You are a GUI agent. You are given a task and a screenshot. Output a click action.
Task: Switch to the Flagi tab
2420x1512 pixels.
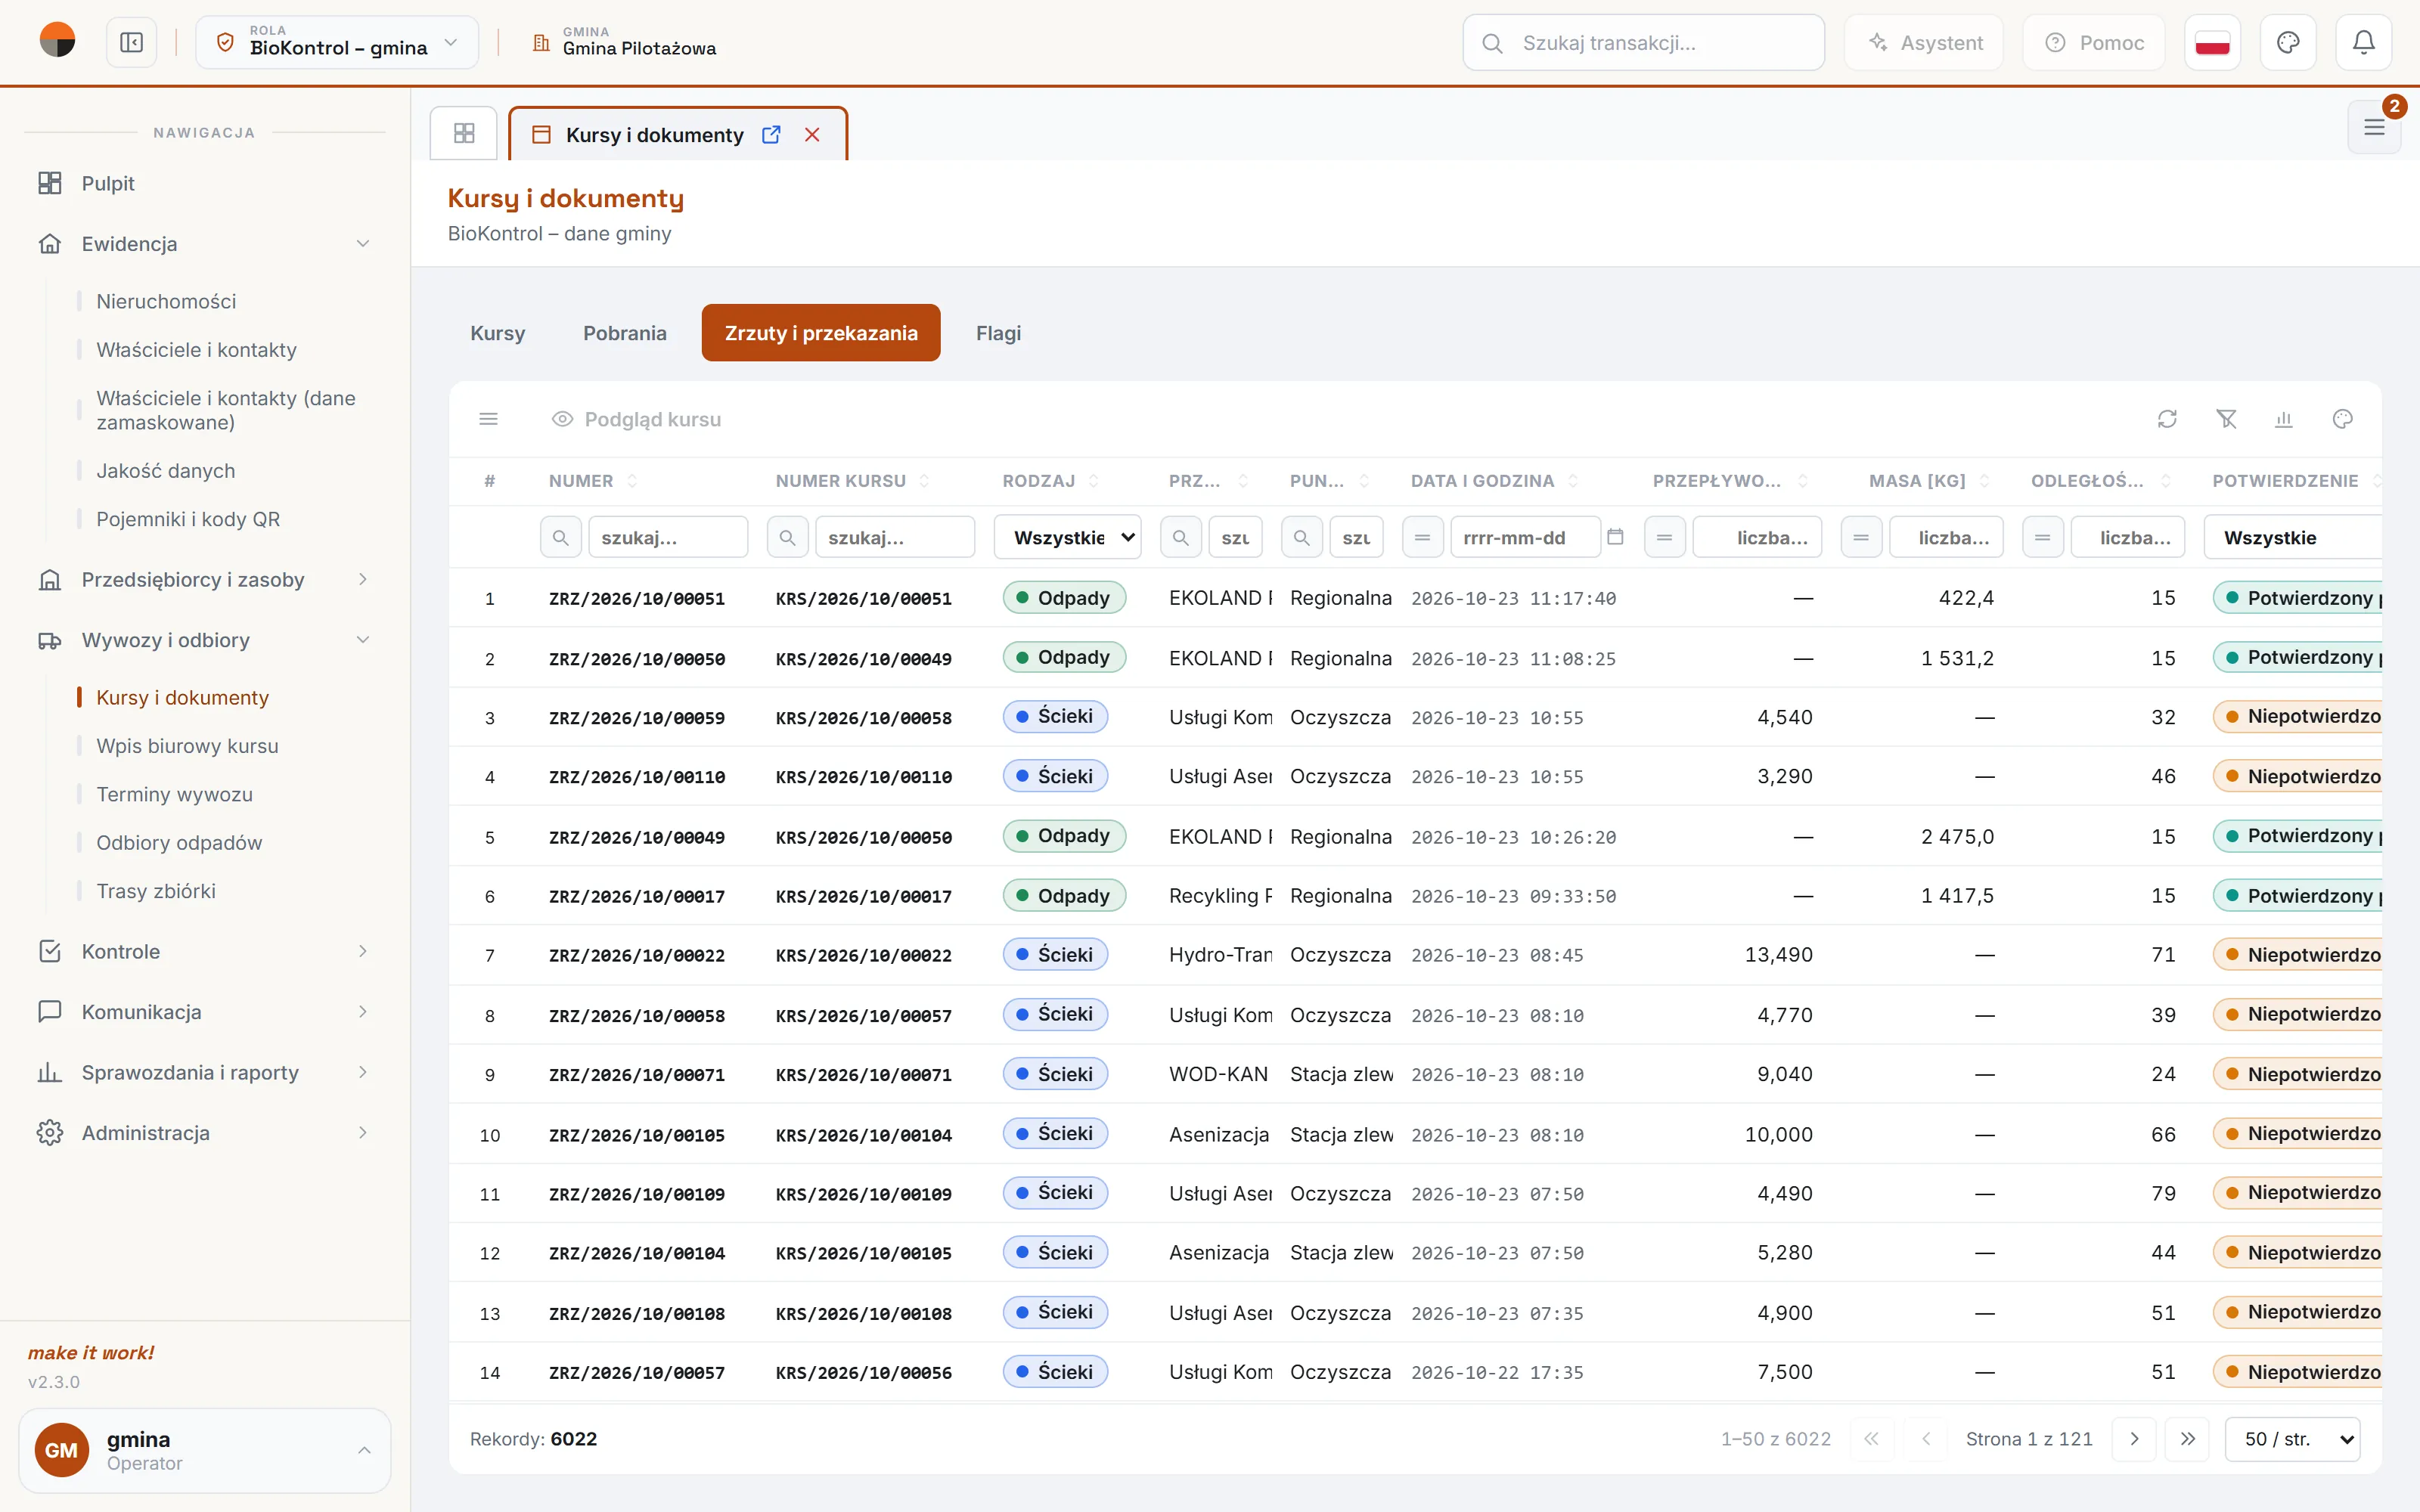(x=998, y=333)
